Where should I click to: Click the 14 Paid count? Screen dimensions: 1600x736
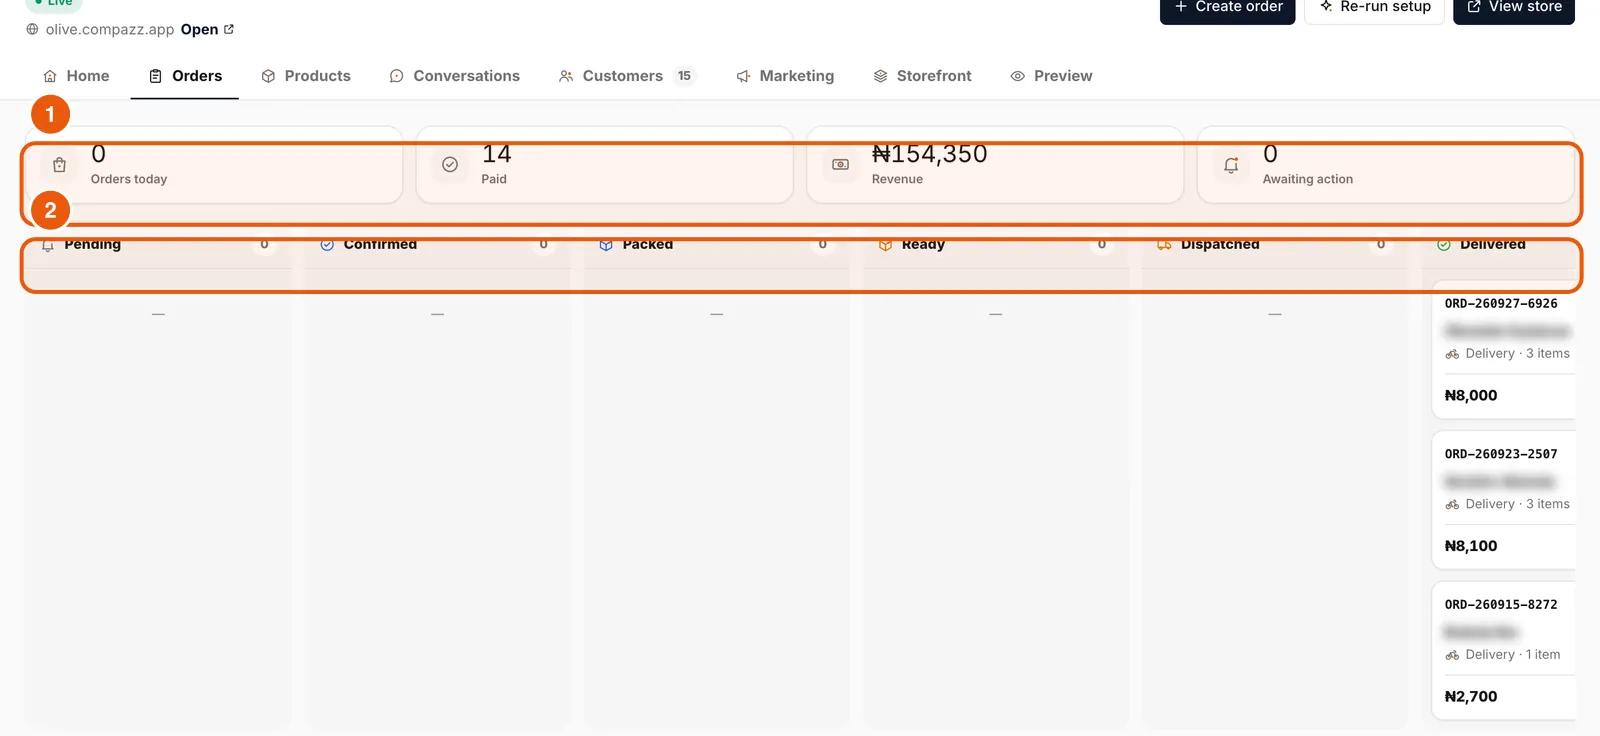[x=496, y=154]
